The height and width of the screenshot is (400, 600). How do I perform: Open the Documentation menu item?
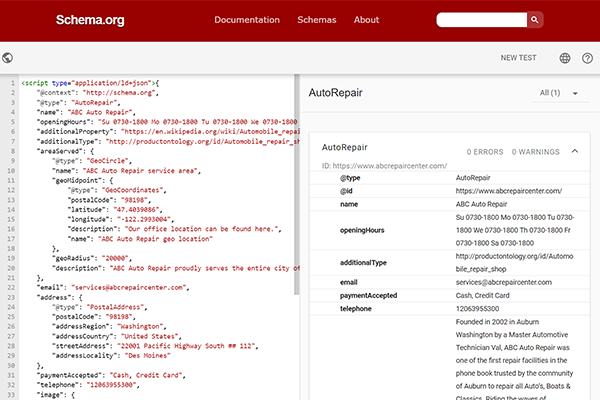247,20
